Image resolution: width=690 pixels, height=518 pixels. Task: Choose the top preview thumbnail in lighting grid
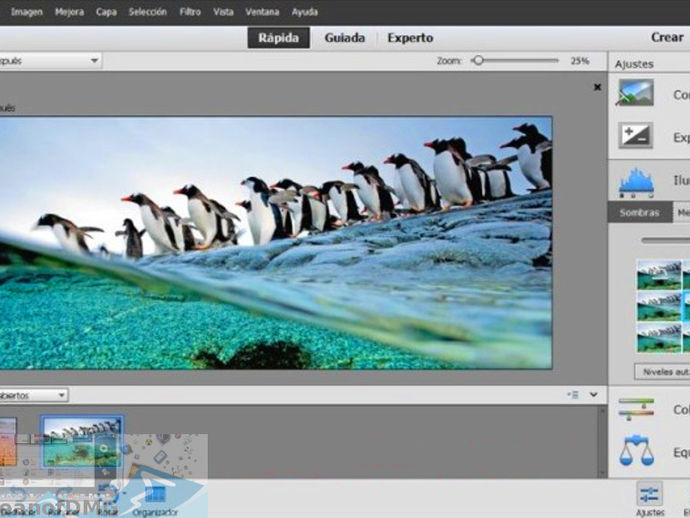(x=659, y=275)
